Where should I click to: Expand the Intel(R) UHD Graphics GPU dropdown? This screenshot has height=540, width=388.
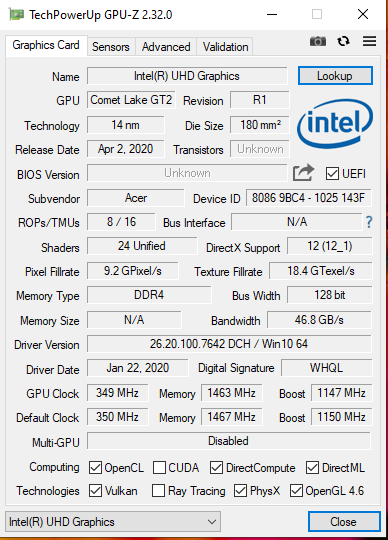click(x=113, y=522)
